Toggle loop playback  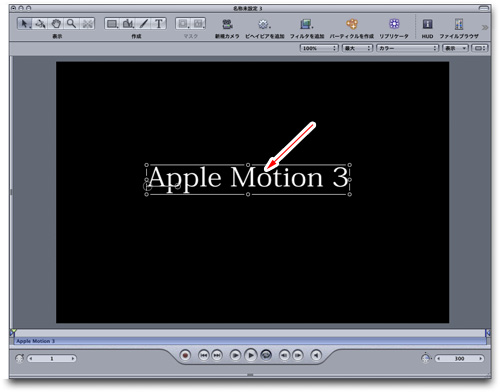(x=266, y=355)
